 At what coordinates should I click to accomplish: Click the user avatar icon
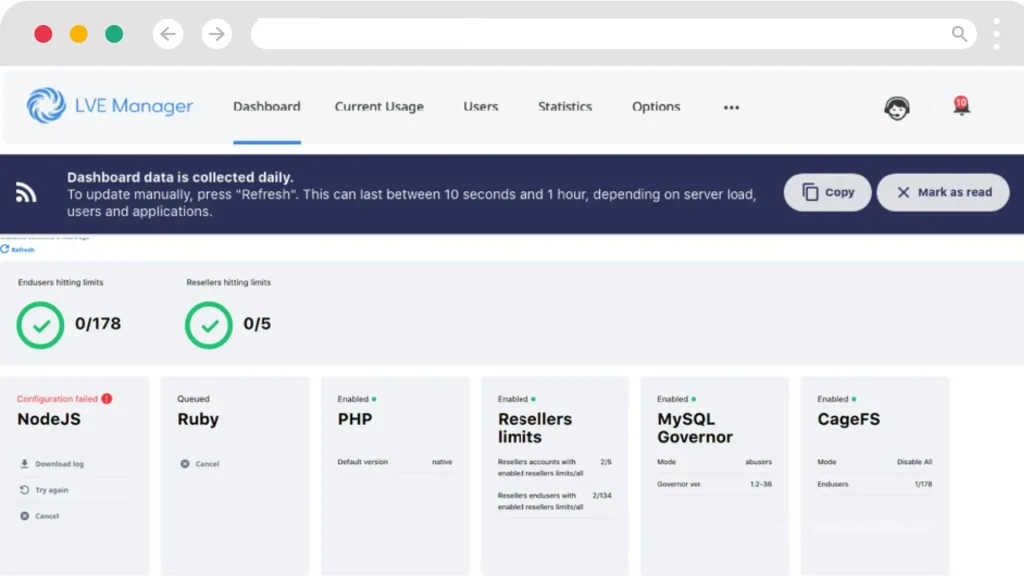897,108
